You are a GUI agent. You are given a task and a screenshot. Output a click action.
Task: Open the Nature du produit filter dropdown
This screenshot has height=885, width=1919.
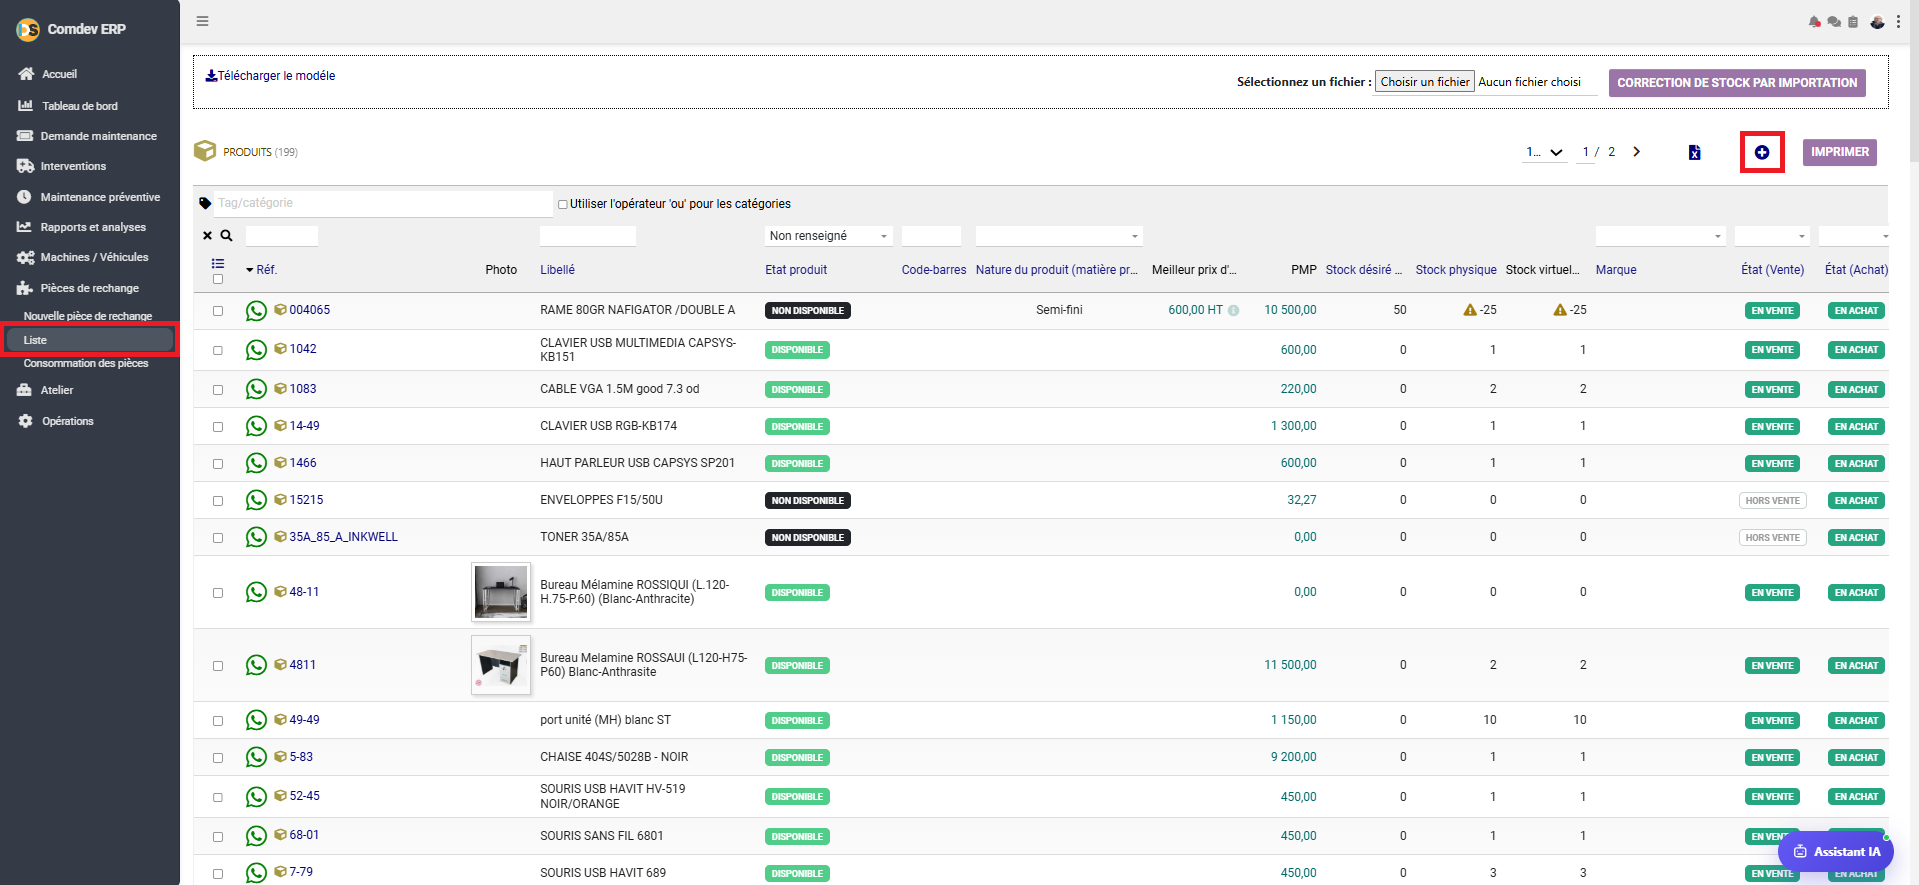tap(1059, 236)
